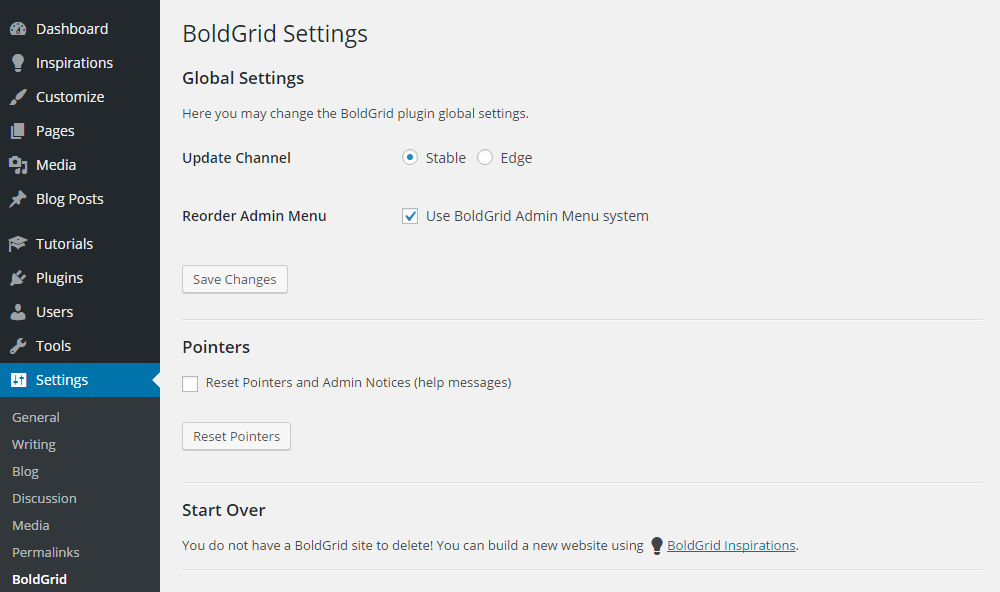Screen dimensions: 1000x592
Task: Open the General settings submenu item
Action: (36, 418)
